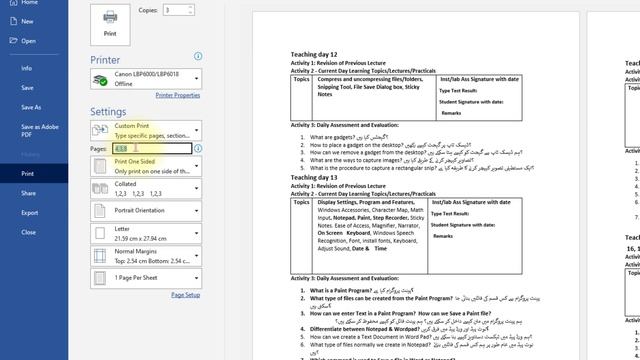Image resolution: width=640 pixels, height=360 pixels.
Task: Click the Custom Print pages icon
Action: 100,131
